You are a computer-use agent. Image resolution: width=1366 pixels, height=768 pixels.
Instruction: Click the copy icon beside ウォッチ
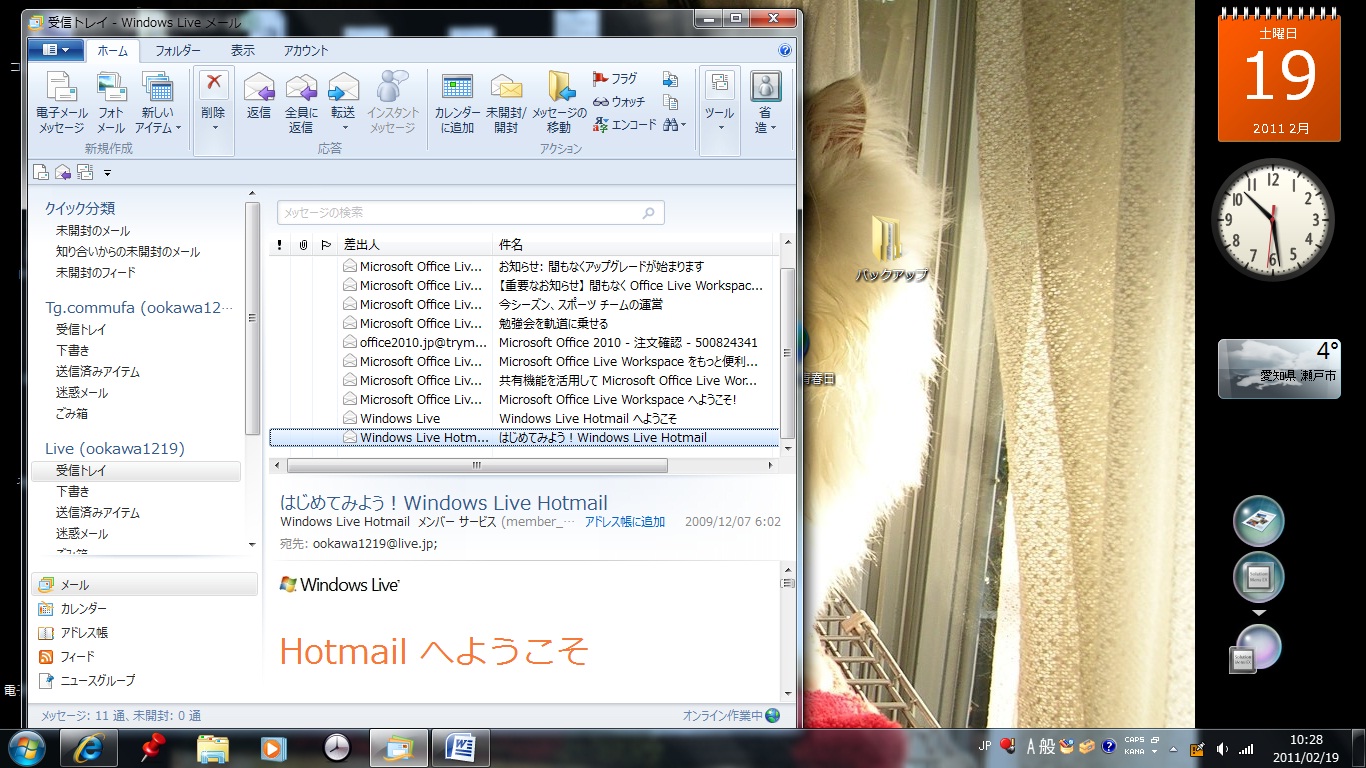click(670, 102)
